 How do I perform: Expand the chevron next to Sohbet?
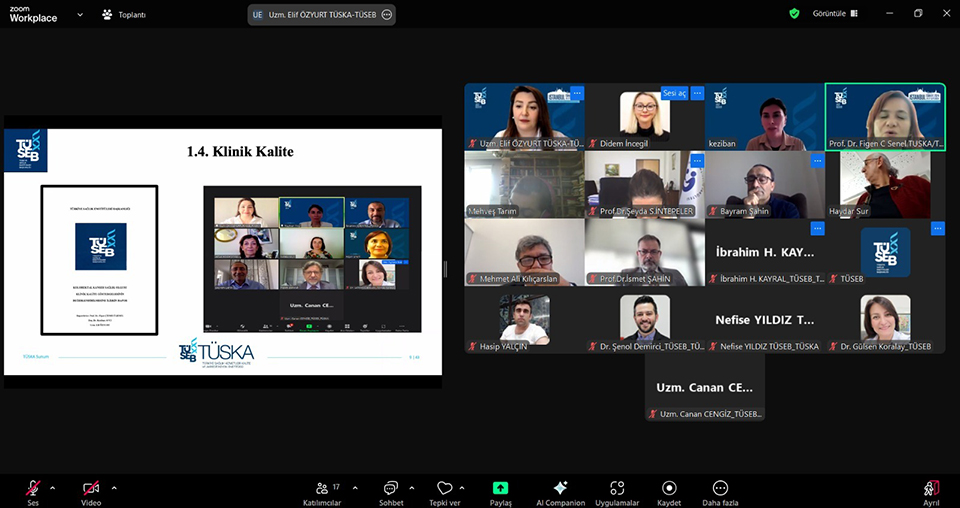(x=410, y=488)
